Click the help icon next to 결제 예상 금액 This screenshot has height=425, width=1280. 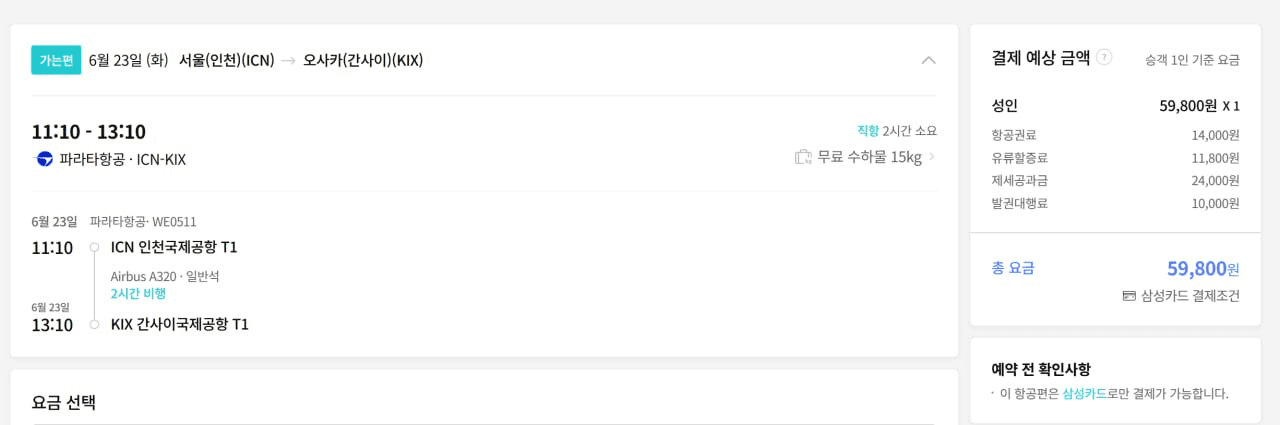point(1104,57)
